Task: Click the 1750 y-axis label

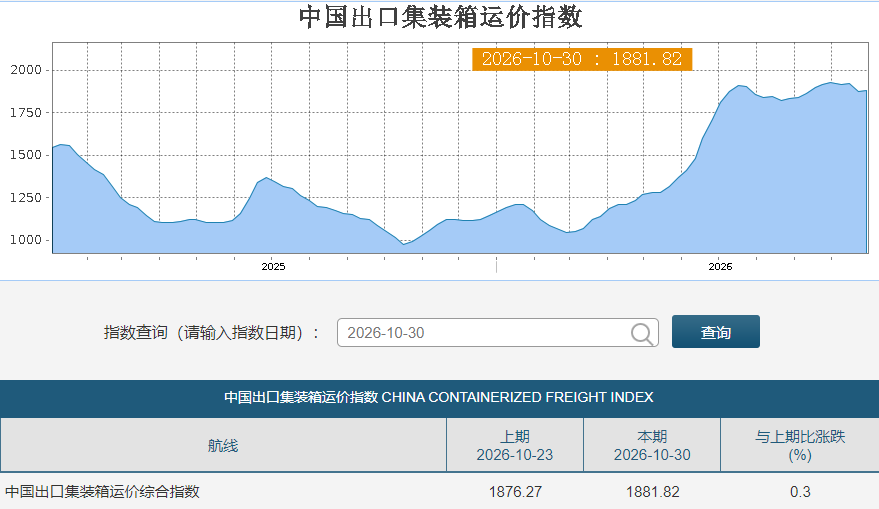Action: click(x=26, y=113)
